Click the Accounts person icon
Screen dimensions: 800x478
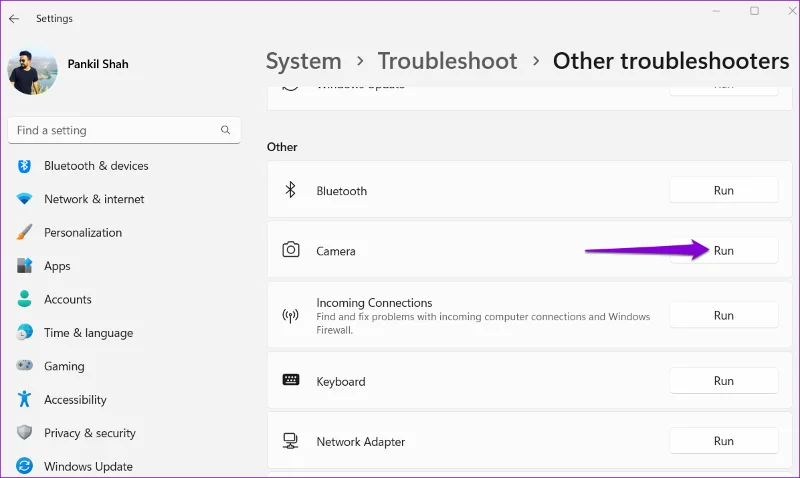(x=24, y=299)
